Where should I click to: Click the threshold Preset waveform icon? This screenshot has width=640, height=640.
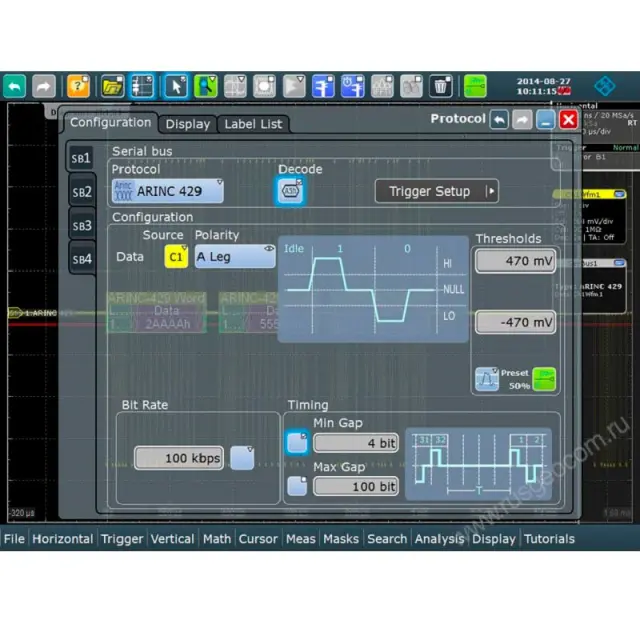coord(486,379)
